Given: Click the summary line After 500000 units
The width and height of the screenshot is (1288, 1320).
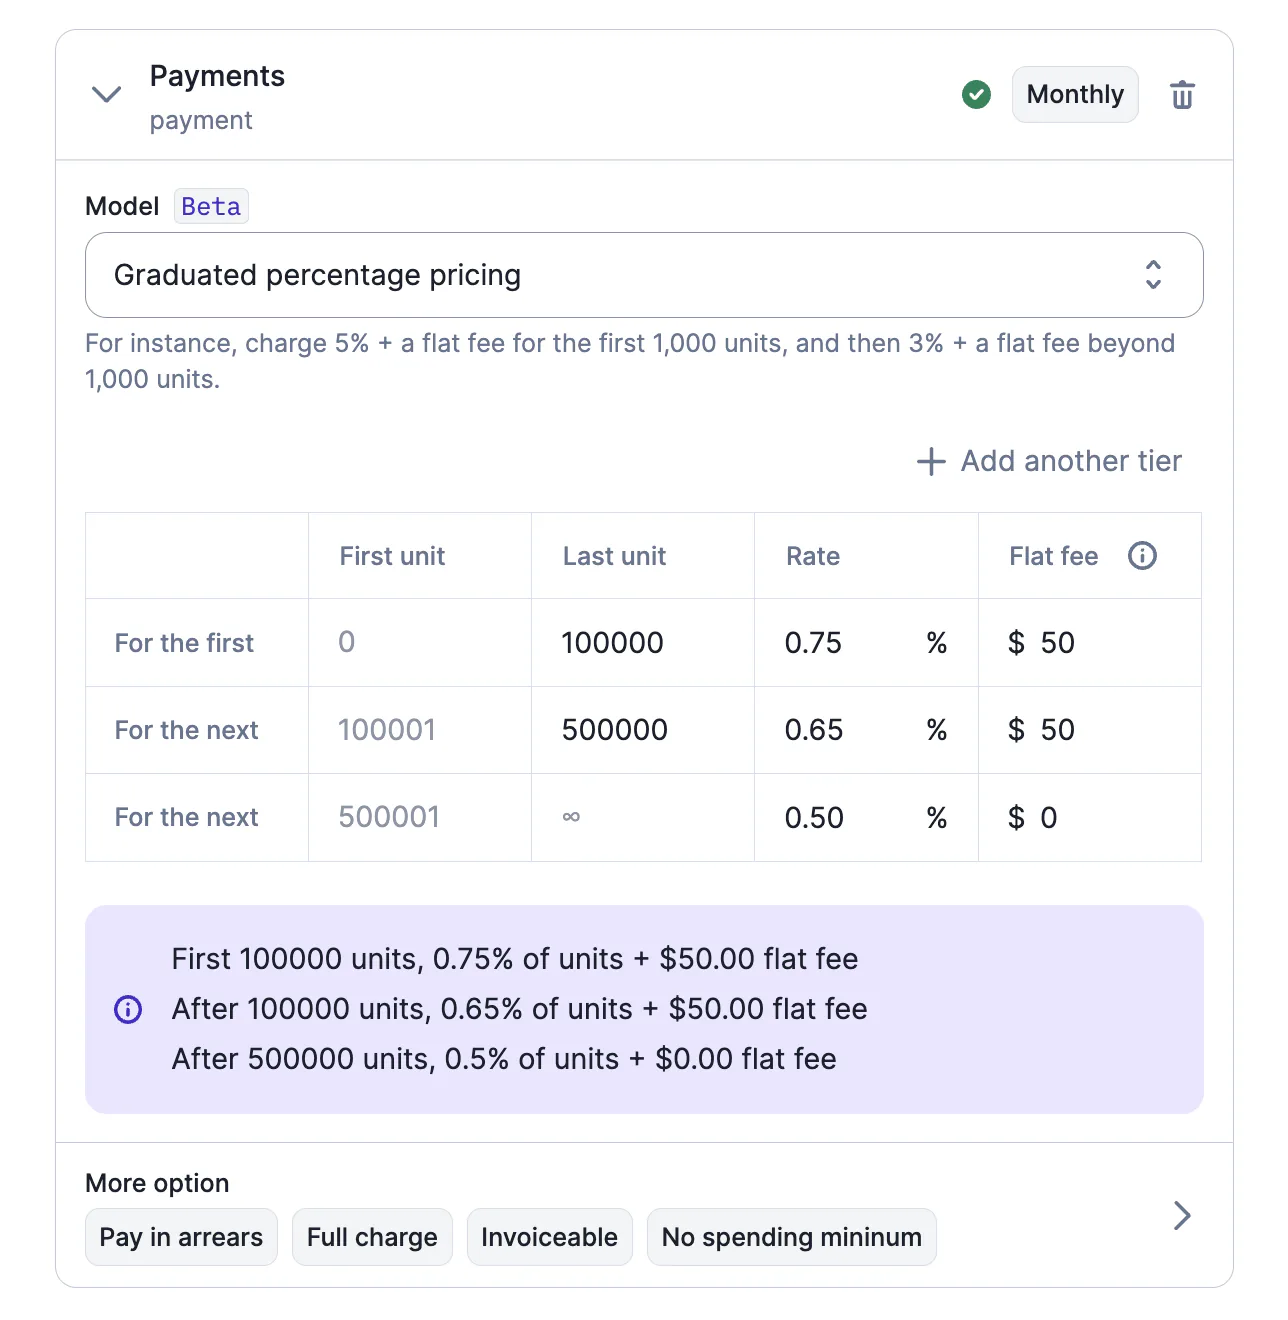Looking at the screenshot, I should pyautogui.click(x=504, y=1059).
